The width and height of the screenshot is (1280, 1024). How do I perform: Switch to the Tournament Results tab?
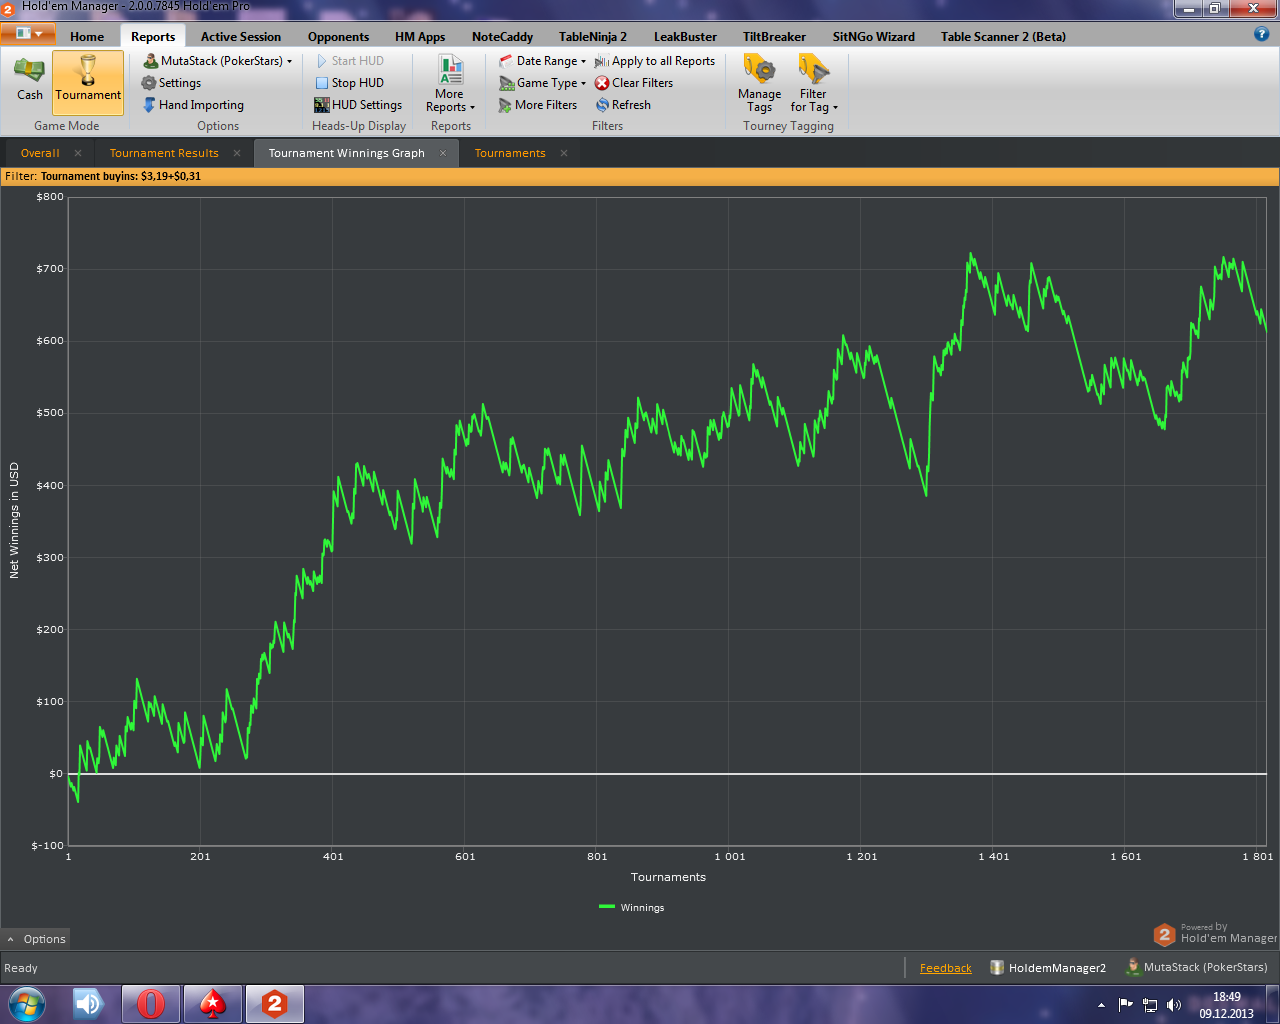click(x=164, y=153)
